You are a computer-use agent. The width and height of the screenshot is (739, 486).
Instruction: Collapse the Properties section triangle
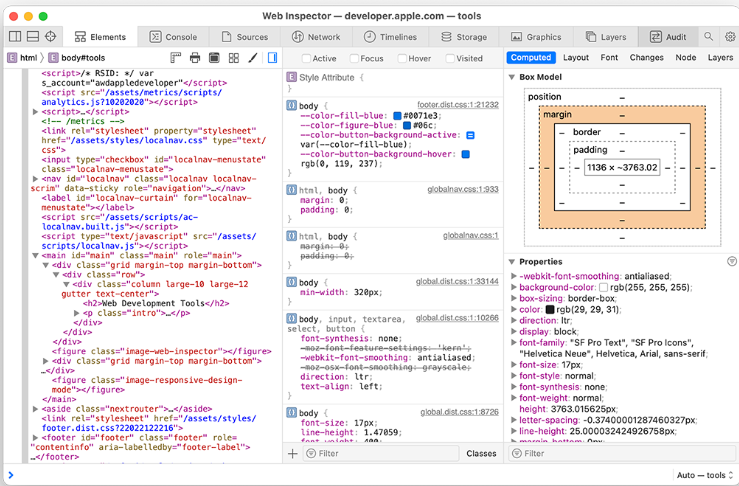(513, 262)
